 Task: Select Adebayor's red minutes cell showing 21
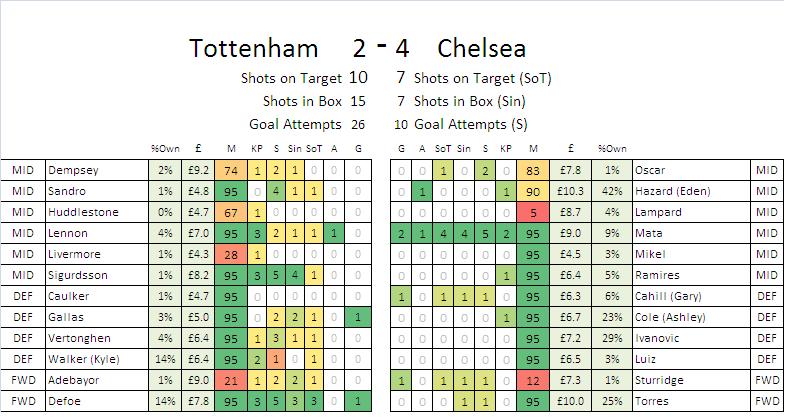[231, 380]
